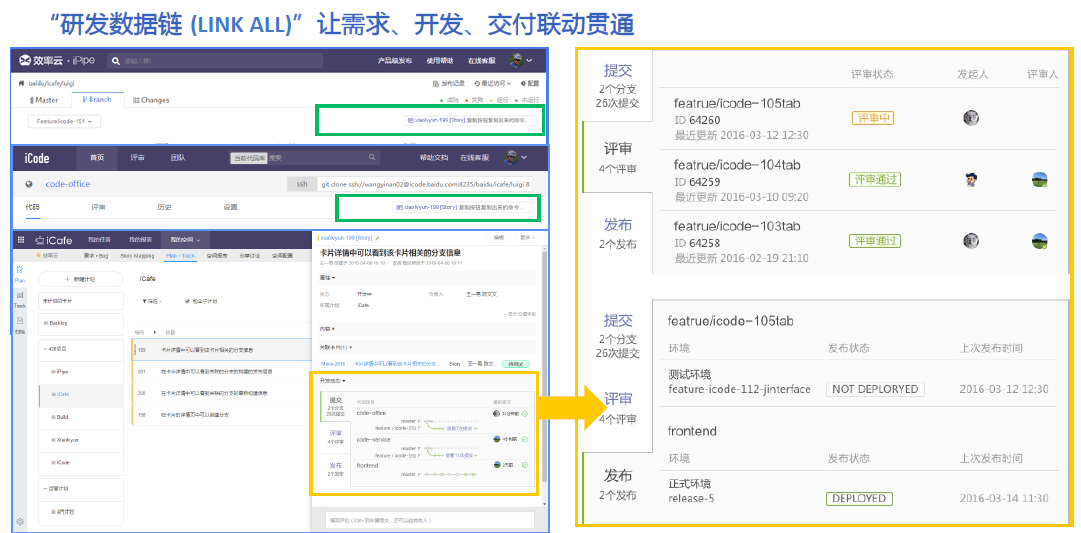Viewport: 1081px width, 533px height.
Task: Open the Plan·Track tab in iCafe
Action: click(181, 255)
